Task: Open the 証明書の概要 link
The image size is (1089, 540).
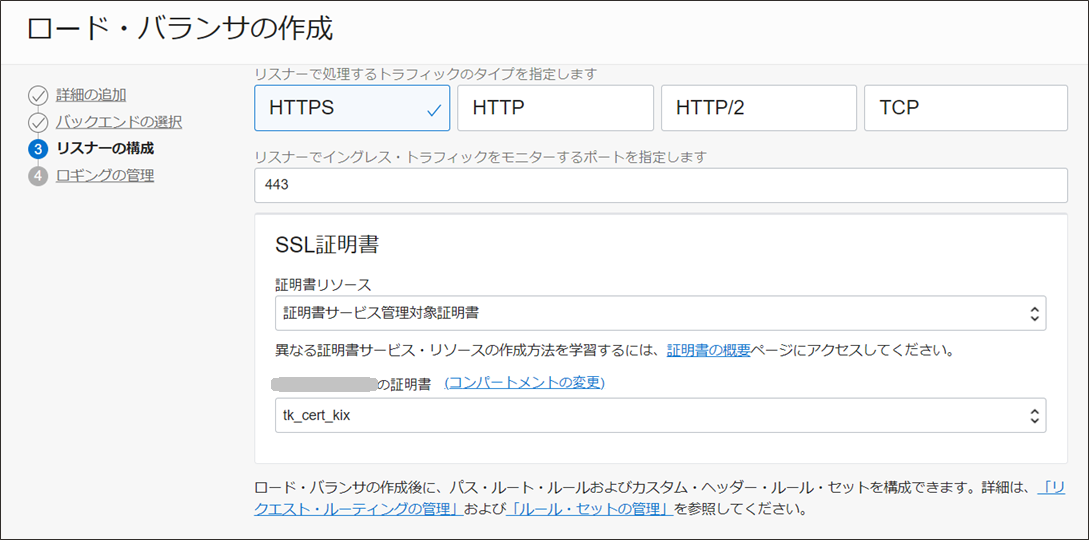Action: click(x=708, y=350)
